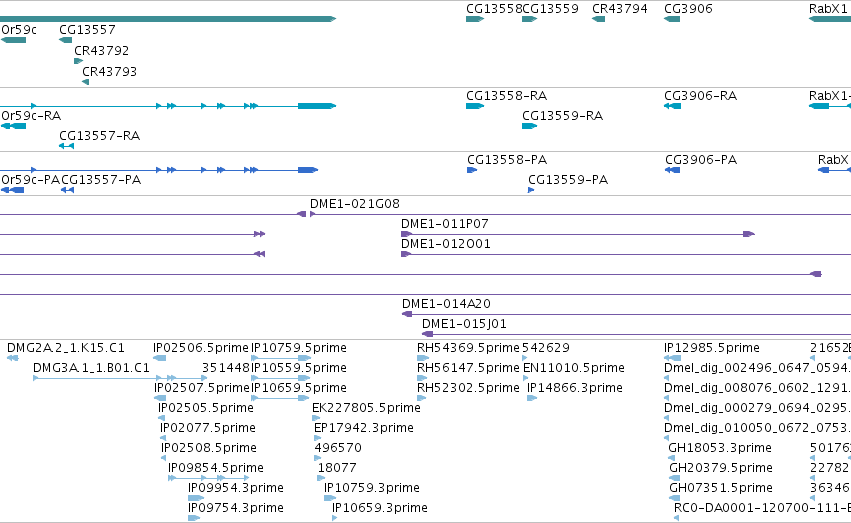The width and height of the screenshot is (851, 523).
Task: Click IP02507.5prime feature label
Action: tap(201, 388)
